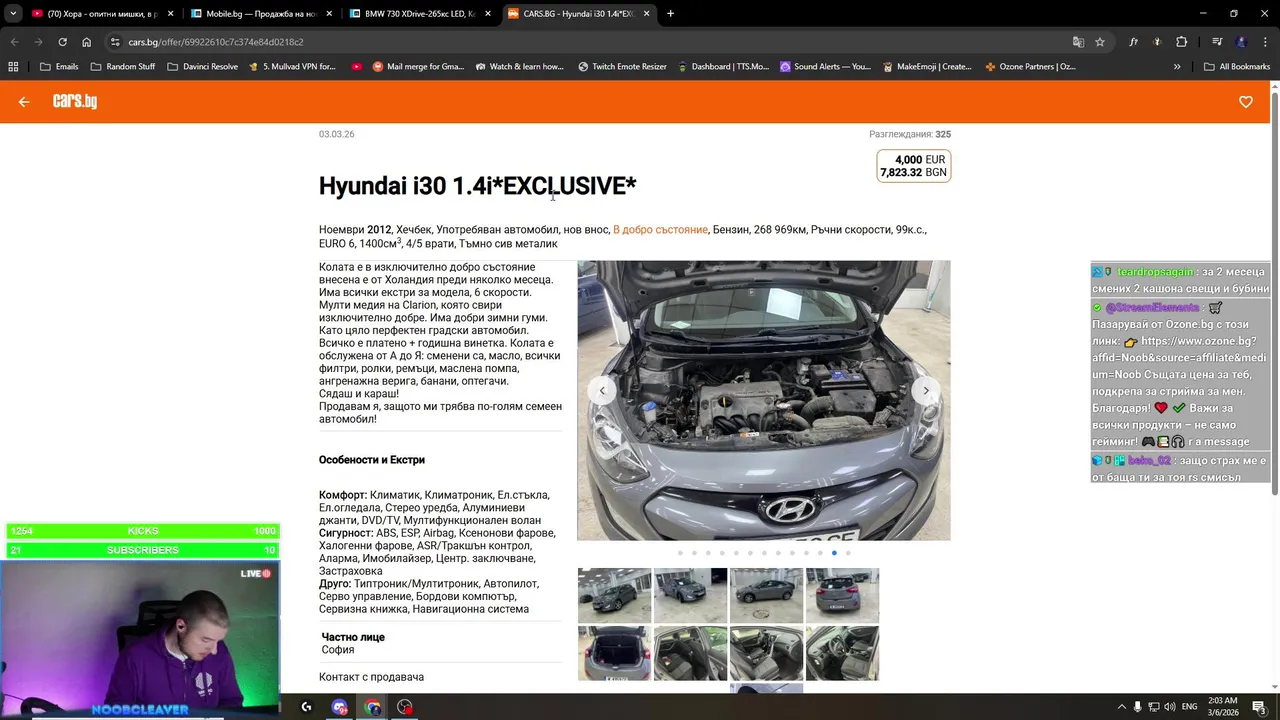Click the taskbar clock showing 2:03 AM
Image resolution: width=1280 pixels, height=720 pixels.
[x=1222, y=707]
